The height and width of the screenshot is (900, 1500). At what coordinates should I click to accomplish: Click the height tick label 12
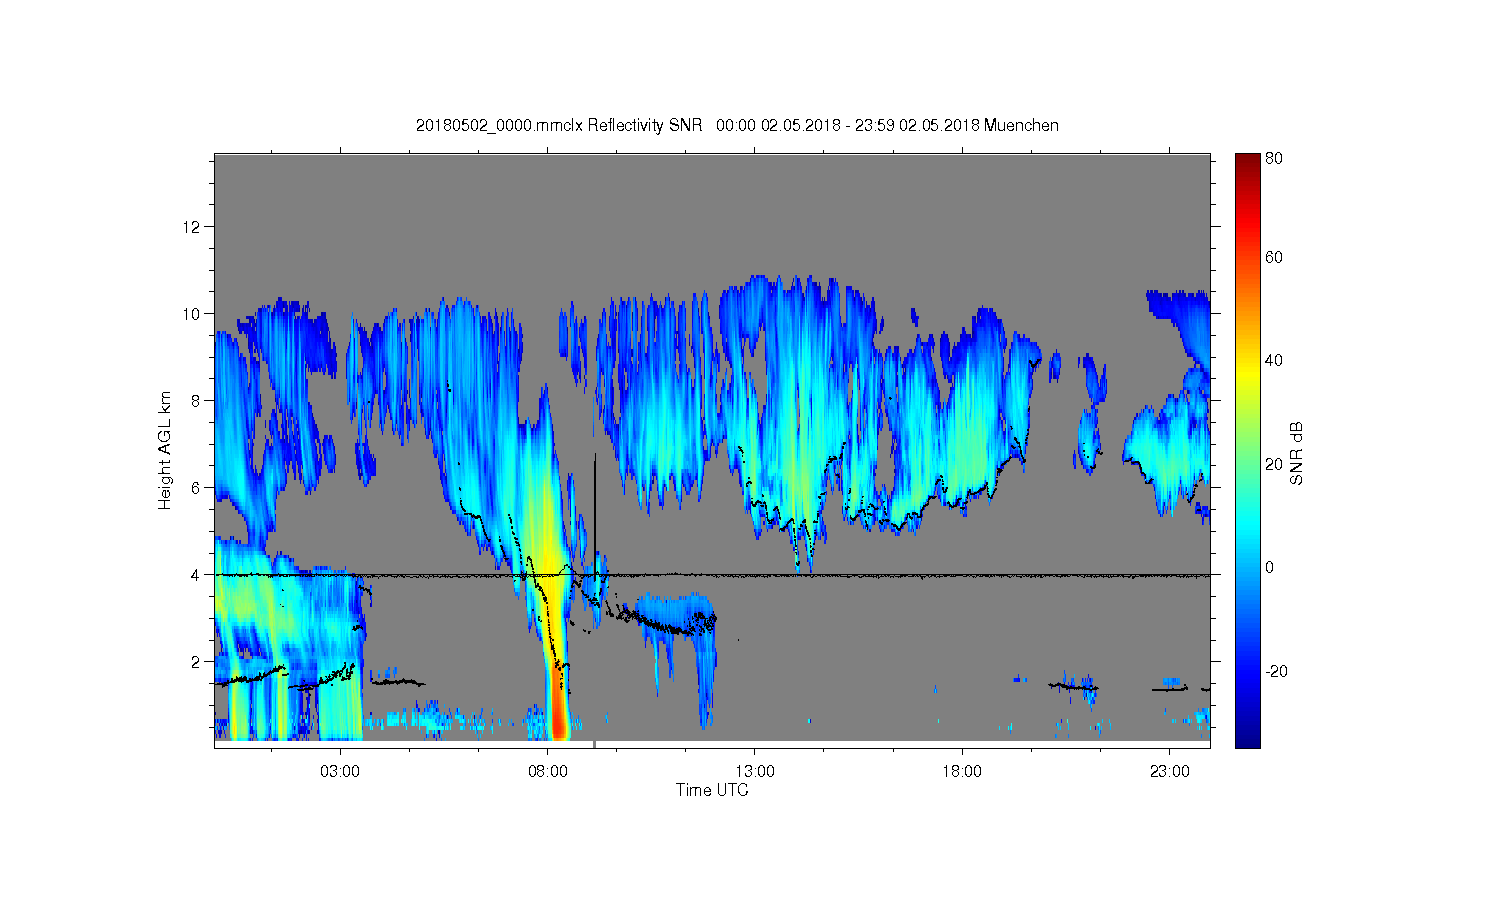pos(191,227)
